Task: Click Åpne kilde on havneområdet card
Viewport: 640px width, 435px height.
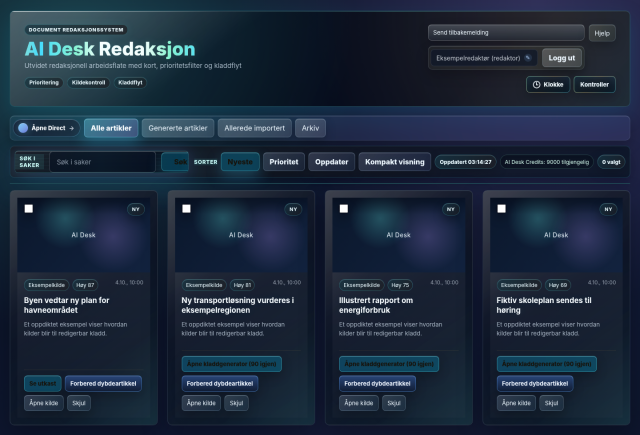Action: click(x=44, y=403)
